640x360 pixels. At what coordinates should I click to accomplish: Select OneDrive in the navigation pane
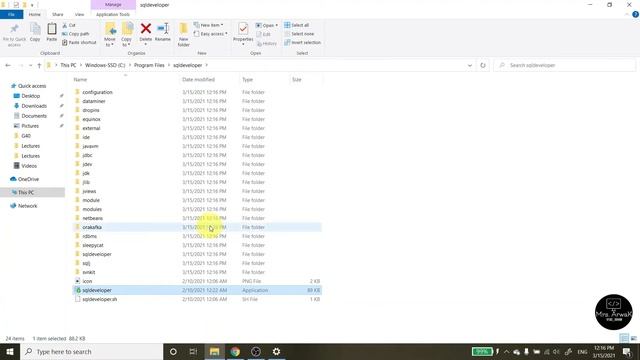[28, 179]
